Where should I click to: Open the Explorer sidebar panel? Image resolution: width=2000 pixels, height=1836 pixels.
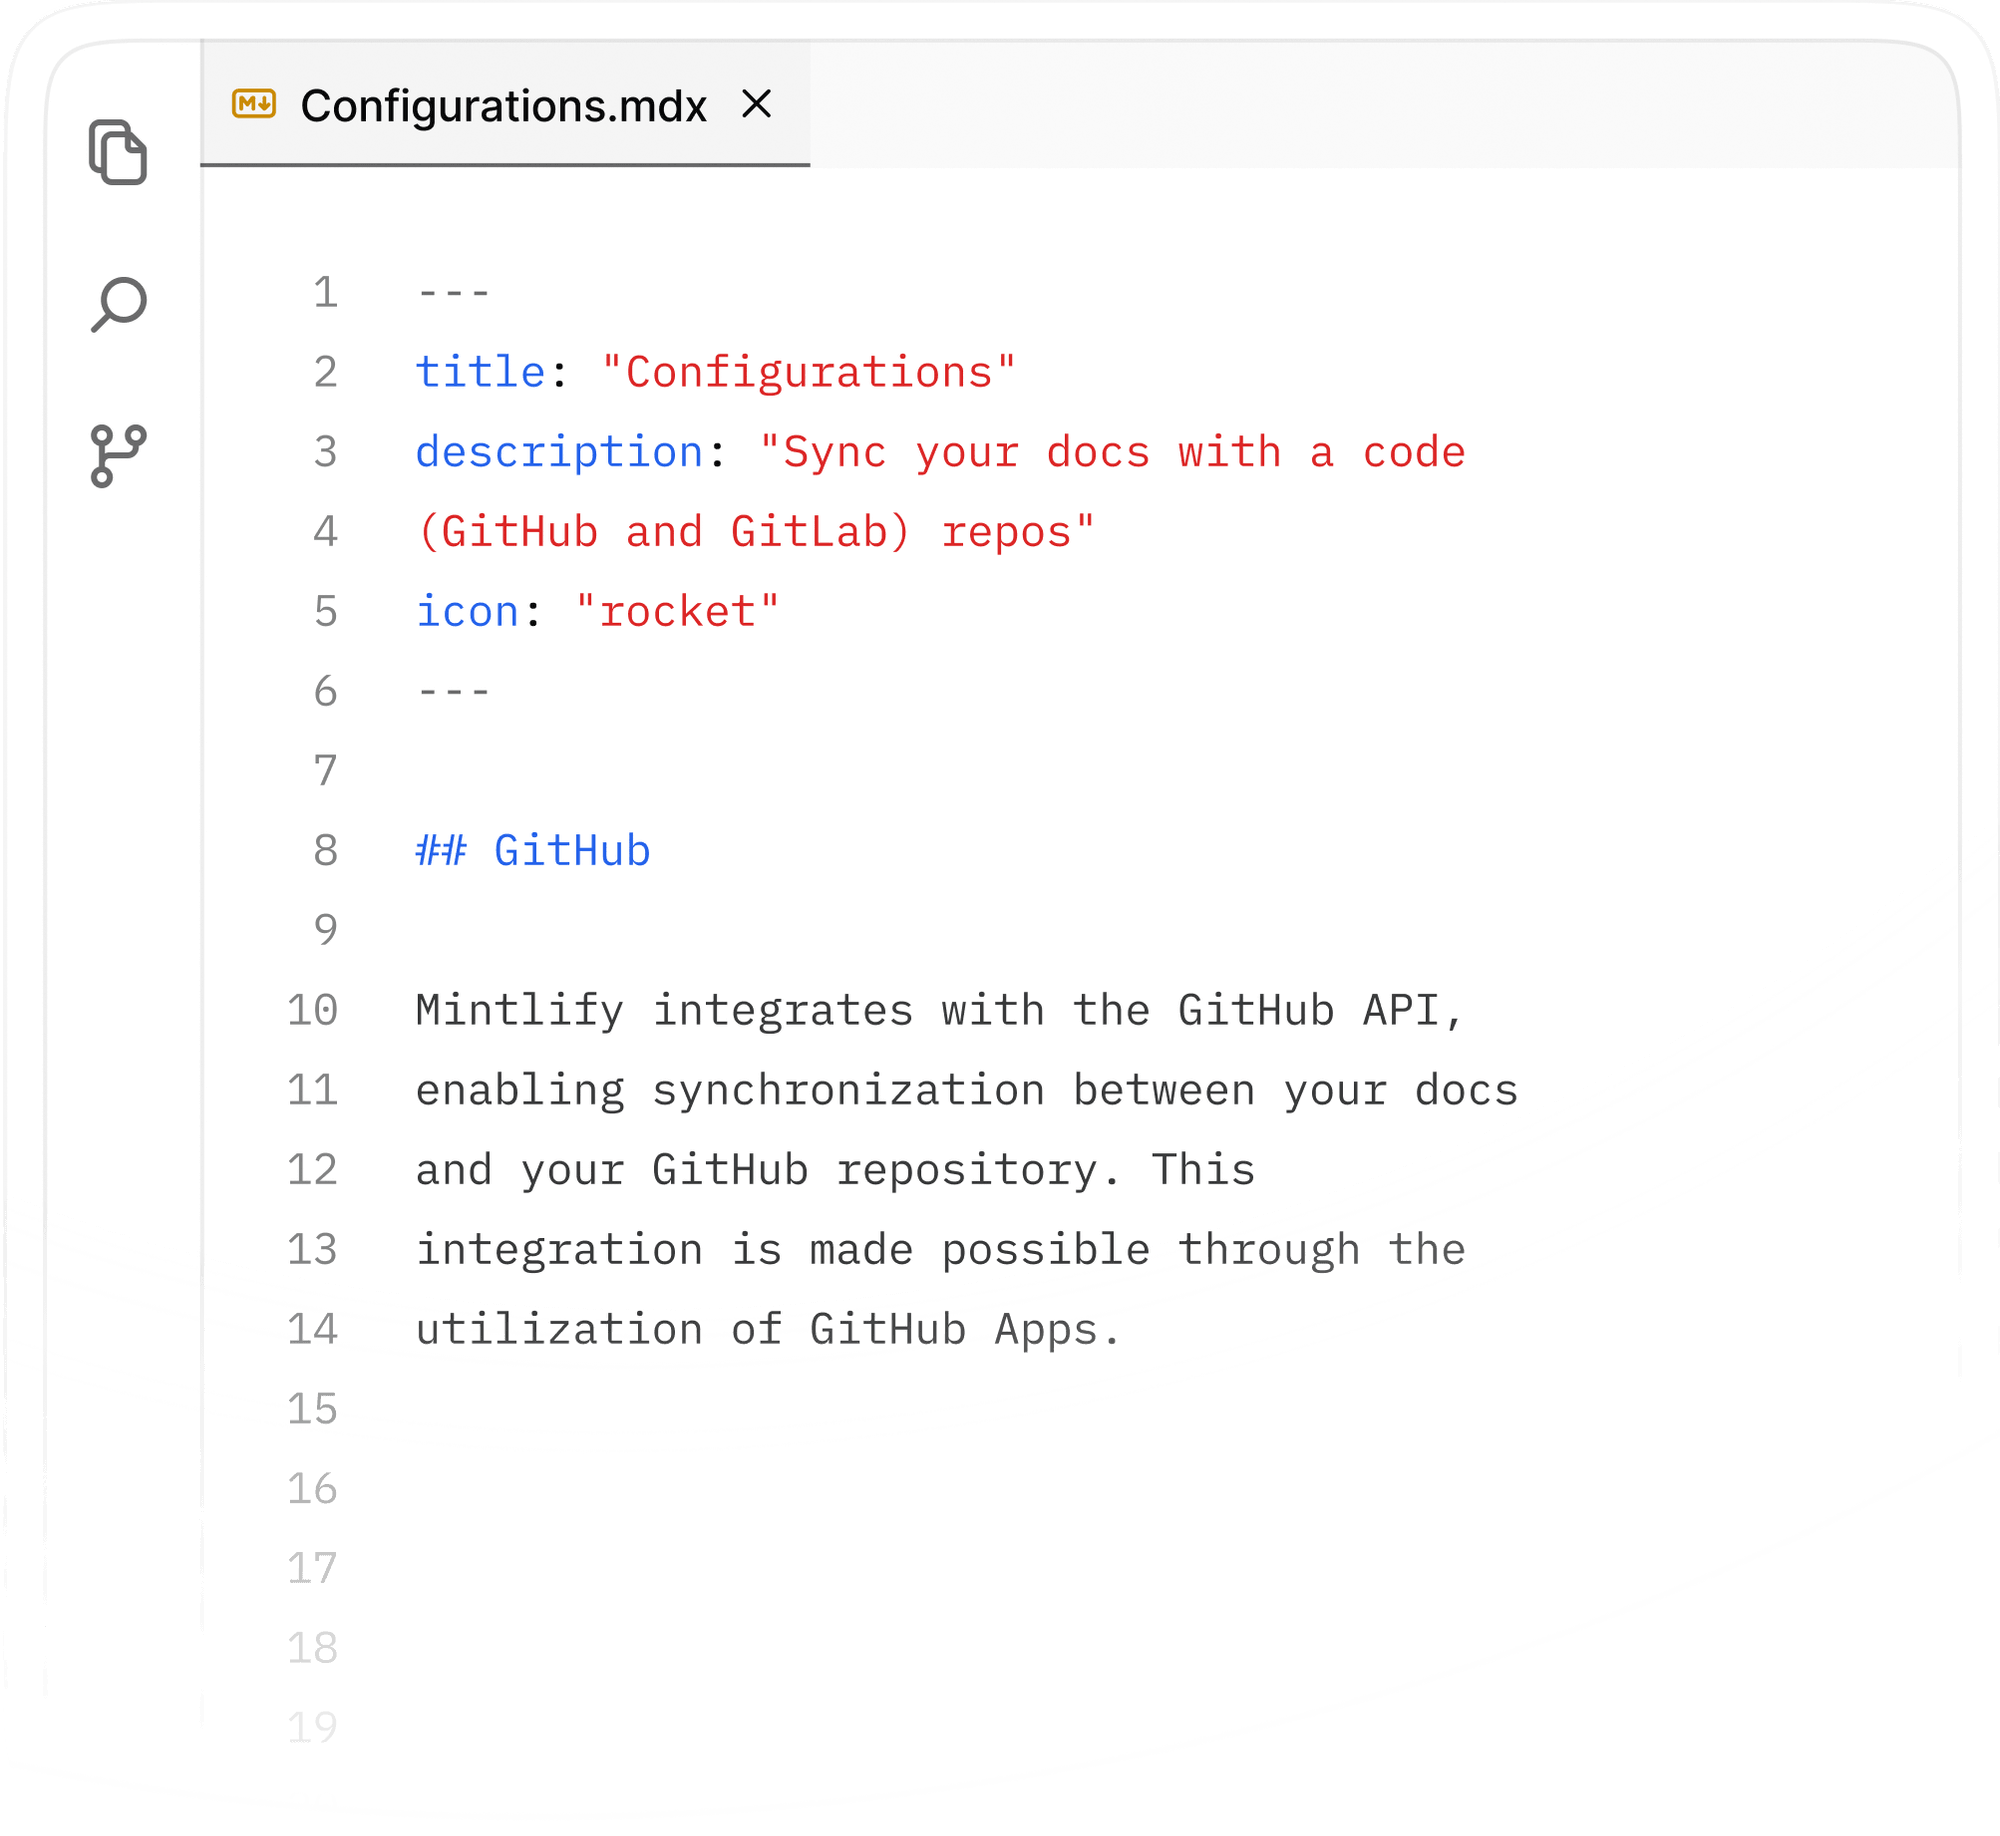(117, 152)
